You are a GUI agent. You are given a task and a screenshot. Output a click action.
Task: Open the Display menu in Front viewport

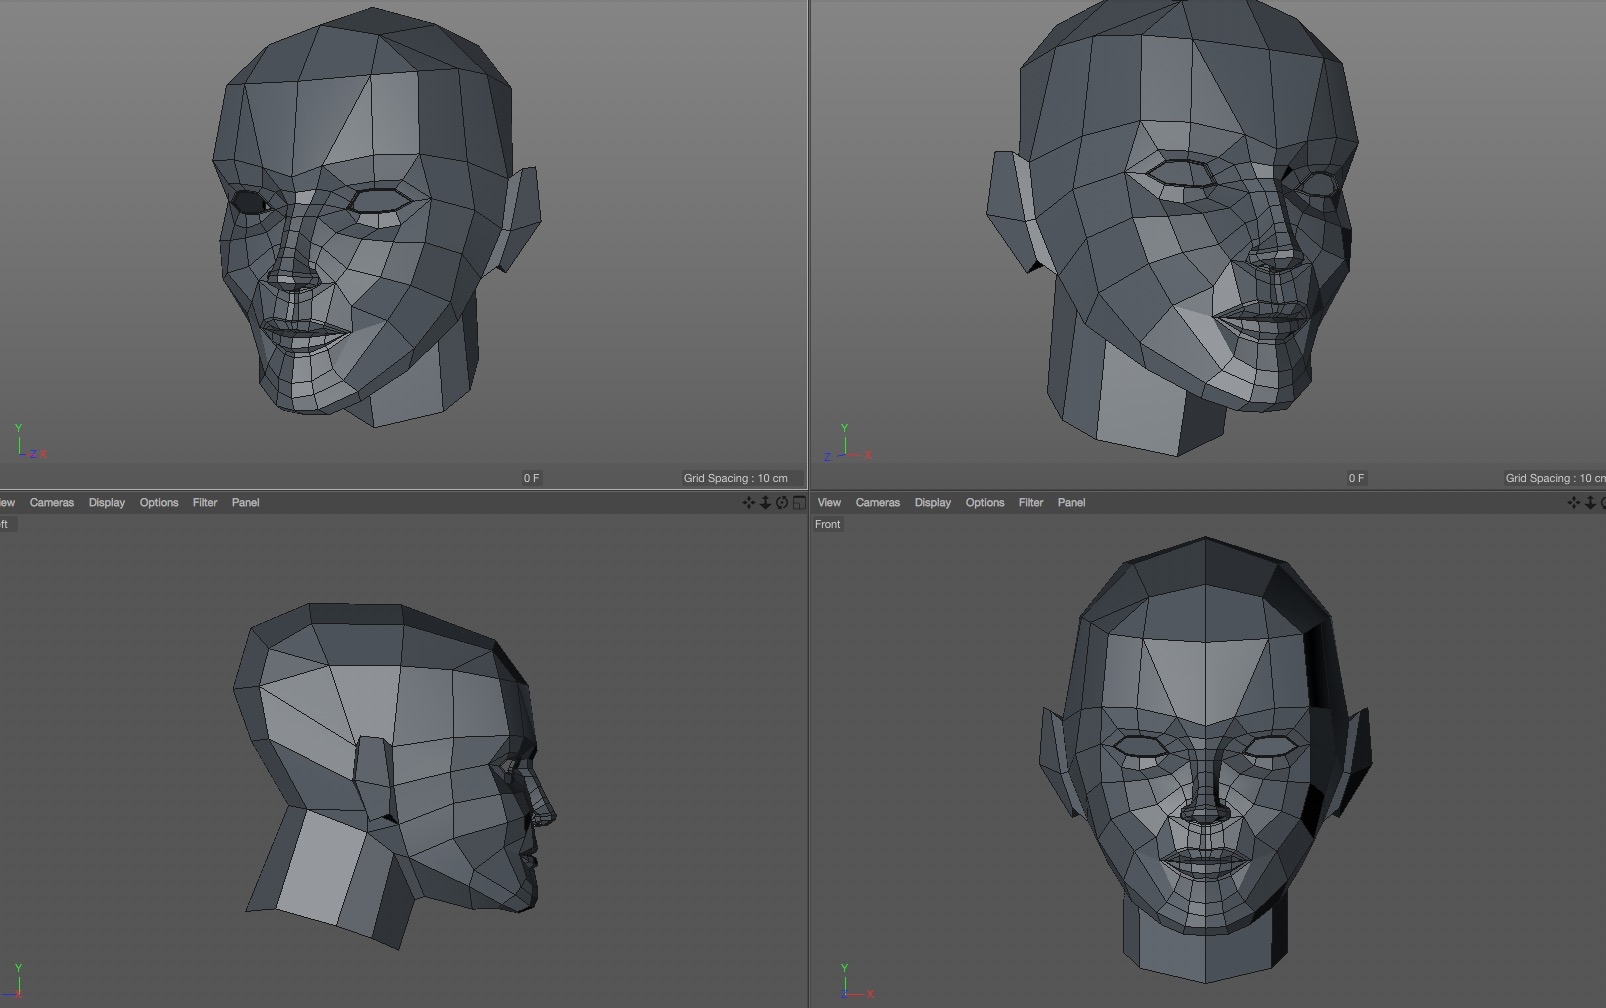[932, 503]
